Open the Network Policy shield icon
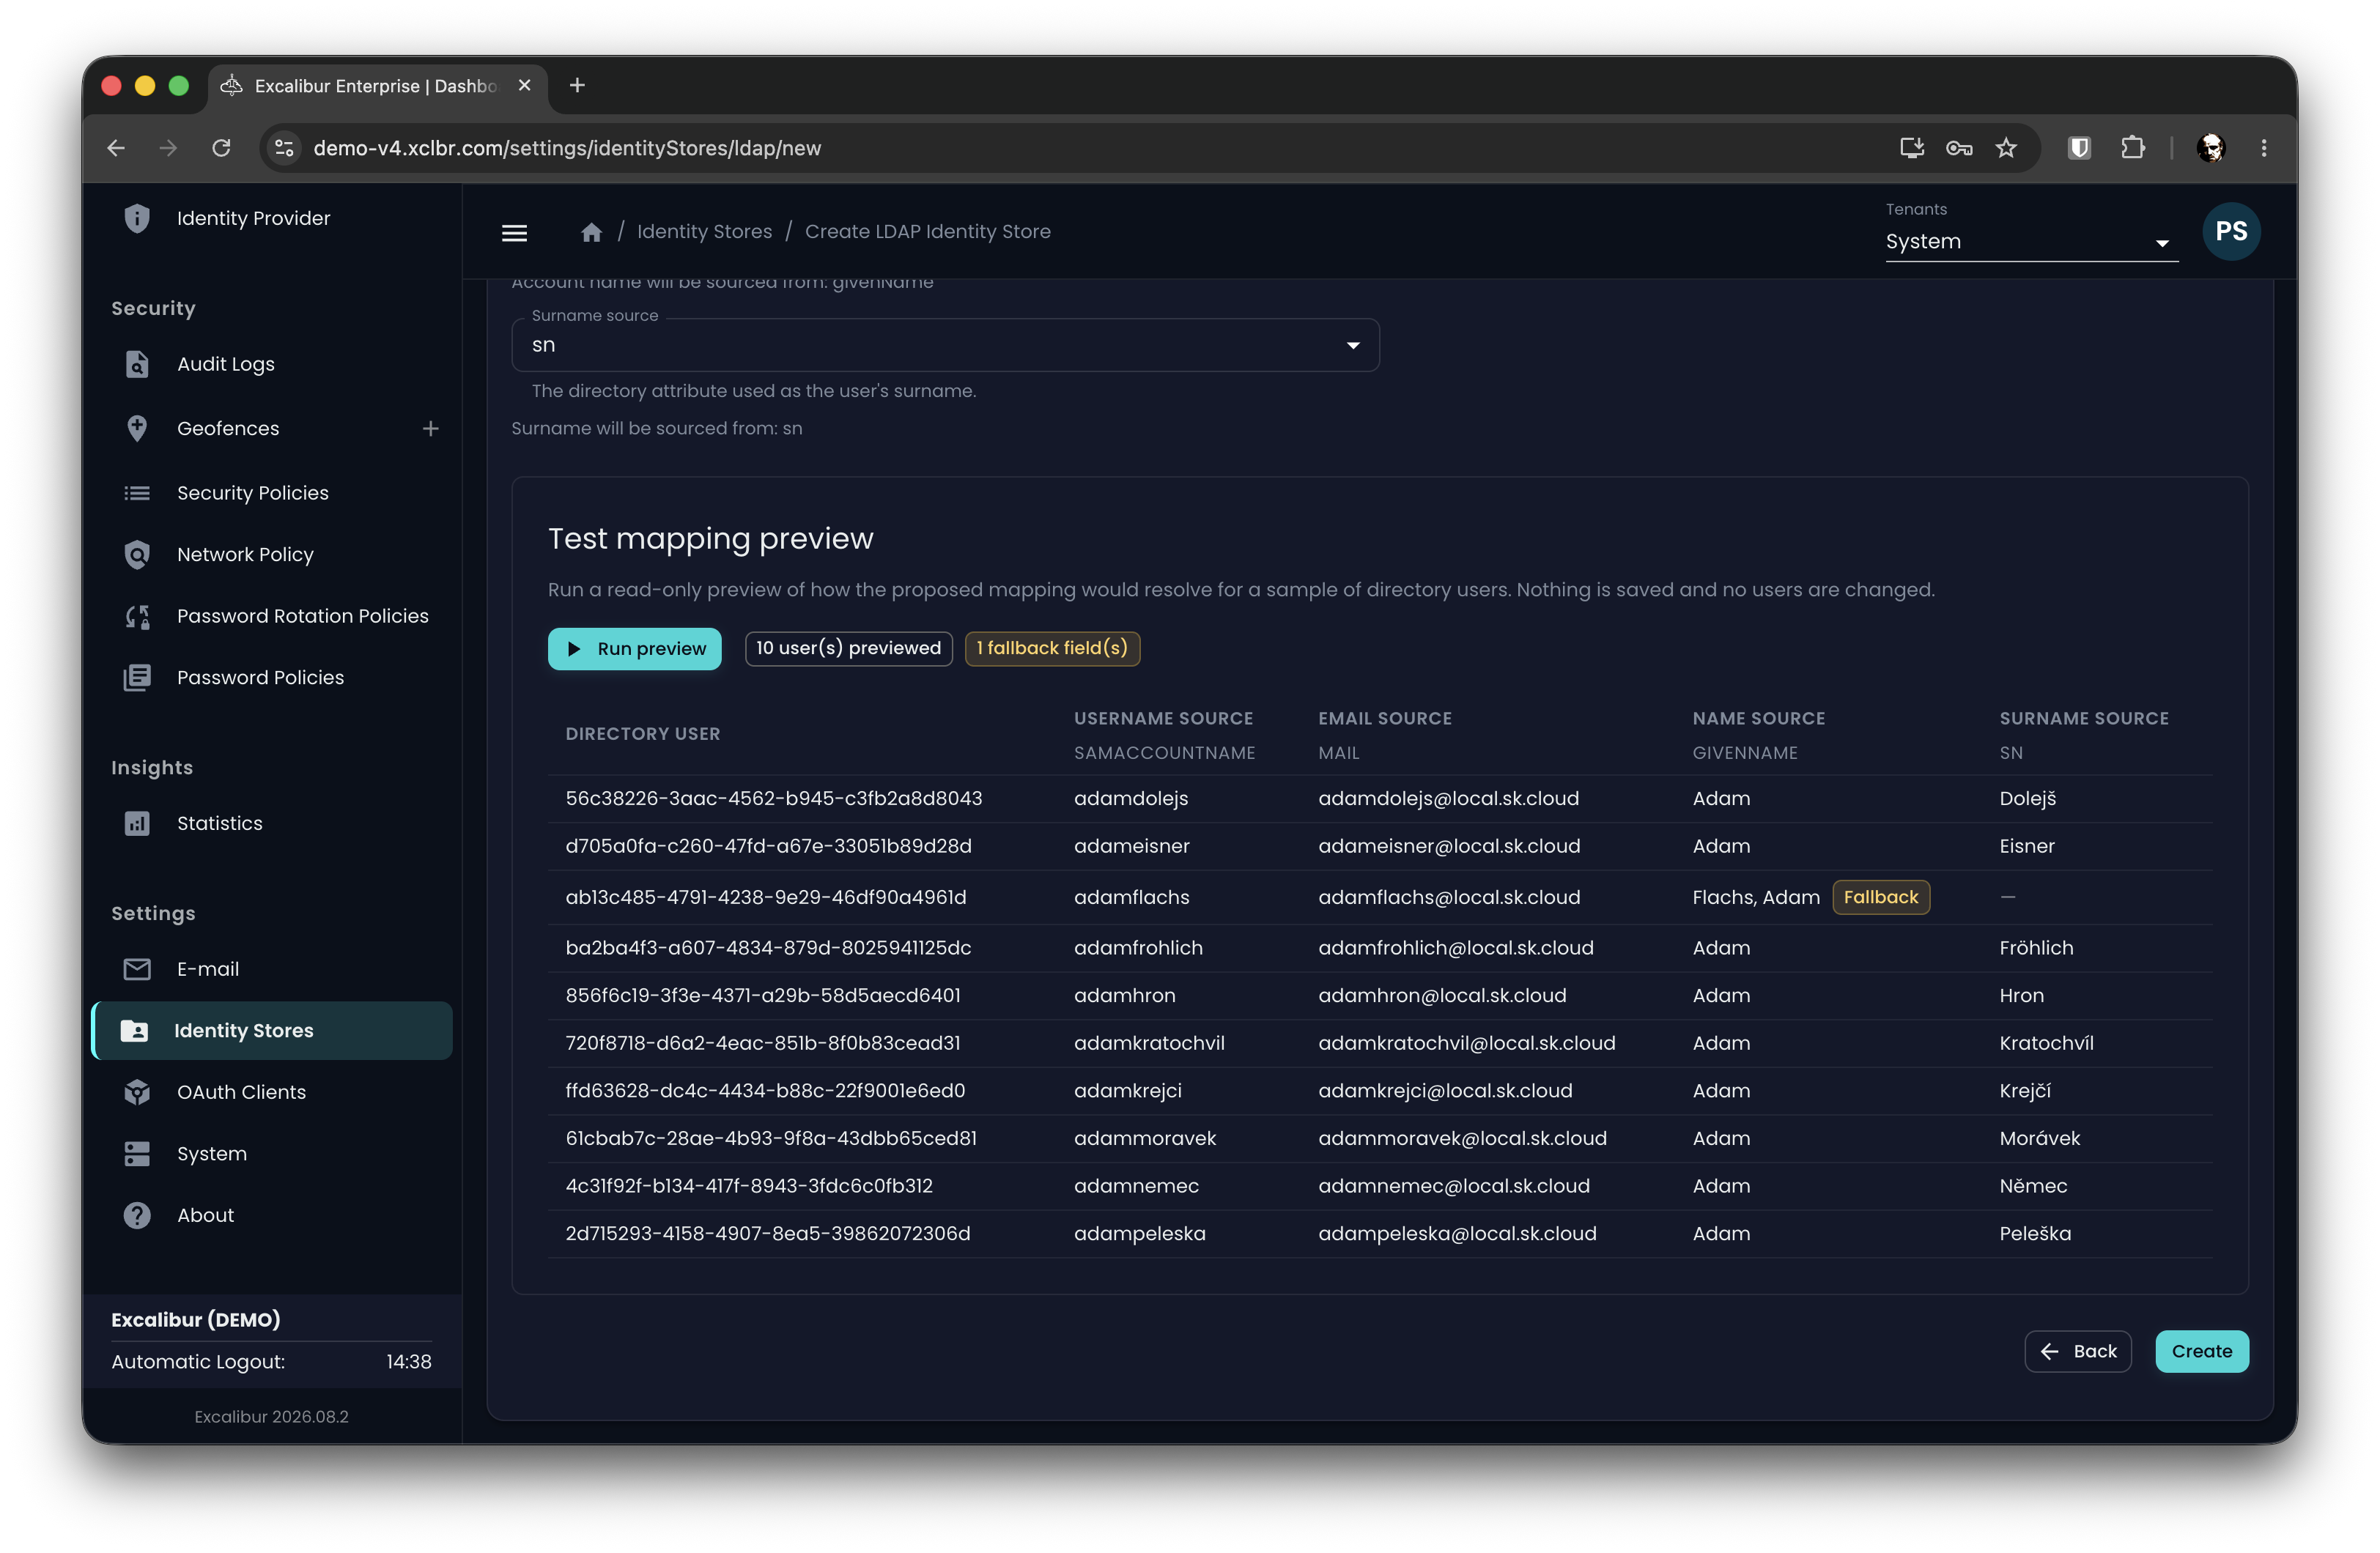Image resolution: width=2380 pixels, height=1553 pixels. click(x=137, y=554)
